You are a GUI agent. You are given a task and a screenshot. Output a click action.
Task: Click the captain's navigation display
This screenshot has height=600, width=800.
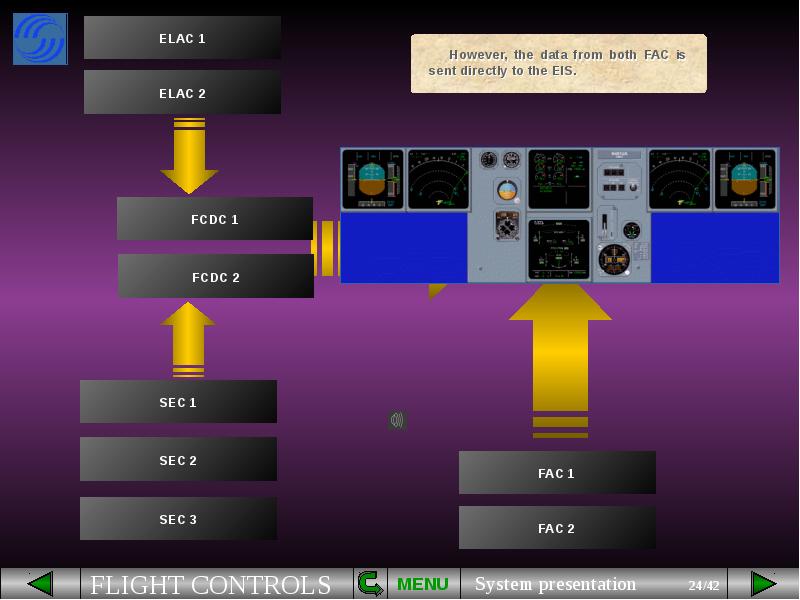pos(438,180)
